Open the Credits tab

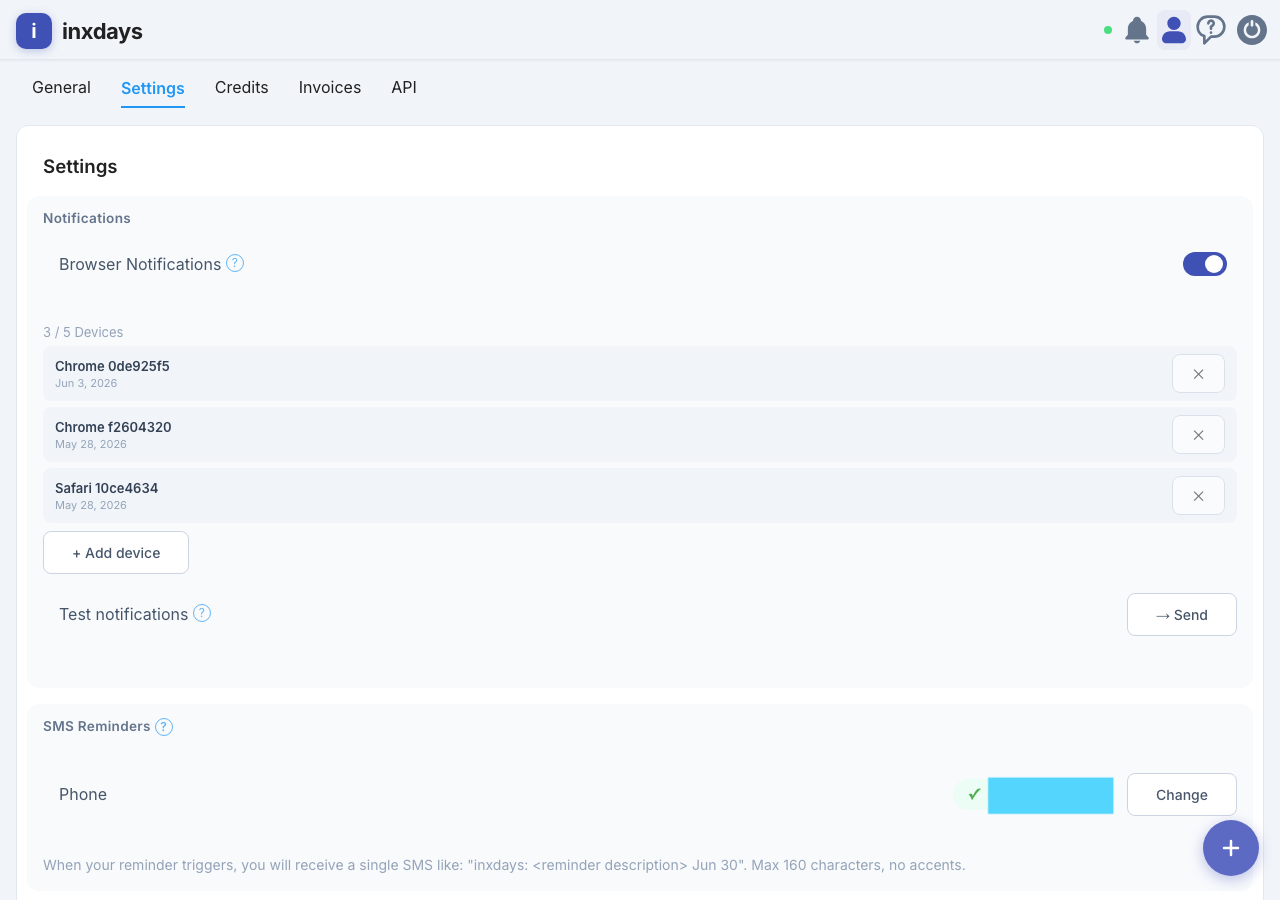coord(242,88)
